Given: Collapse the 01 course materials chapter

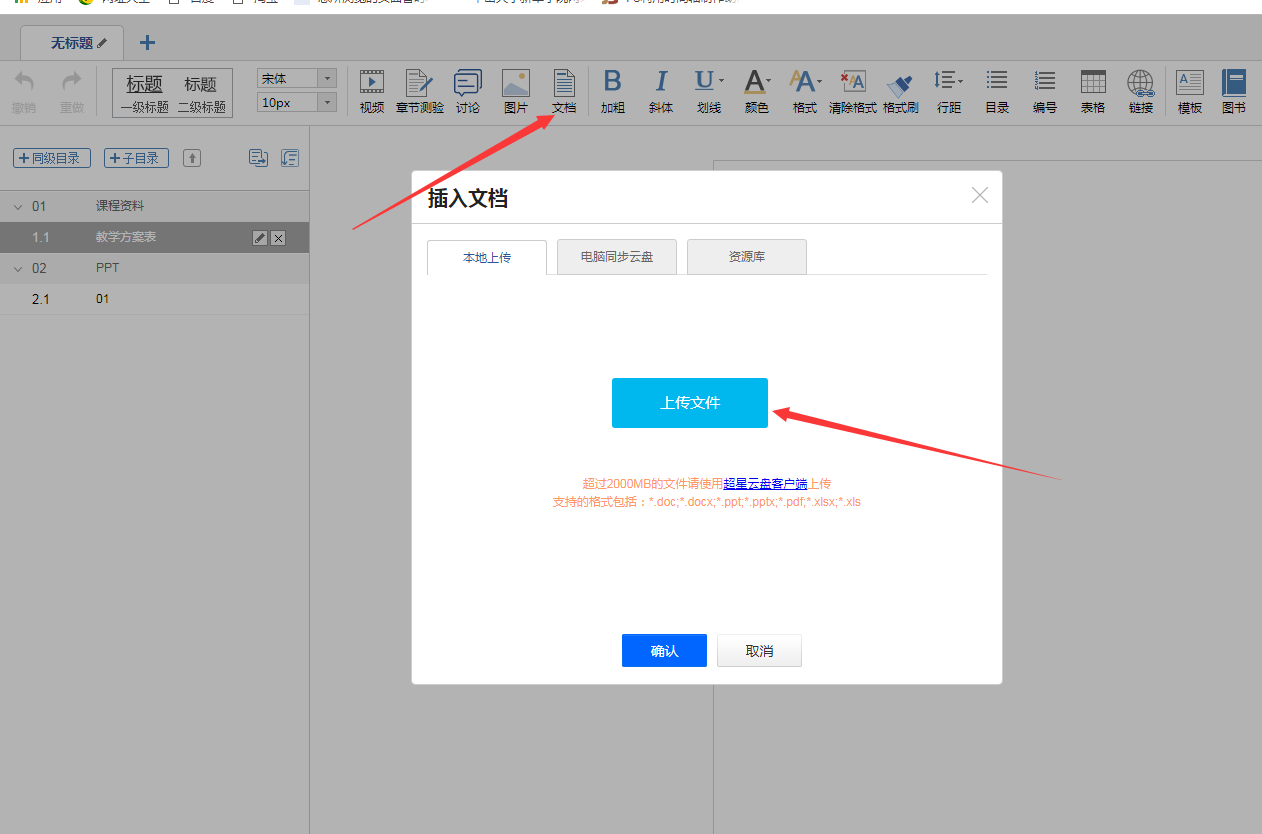Looking at the screenshot, I should (17, 207).
